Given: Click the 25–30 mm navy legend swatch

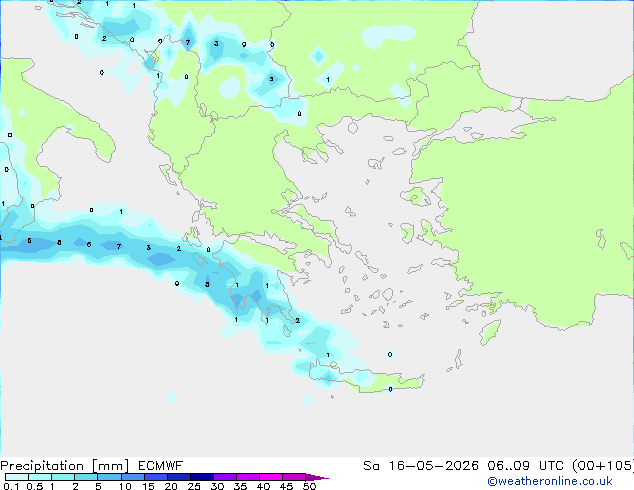Looking at the screenshot, I should [202, 477].
